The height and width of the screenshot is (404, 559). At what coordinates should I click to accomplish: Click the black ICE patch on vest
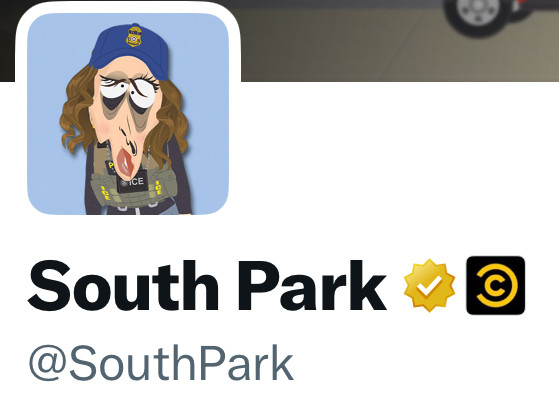(x=132, y=183)
